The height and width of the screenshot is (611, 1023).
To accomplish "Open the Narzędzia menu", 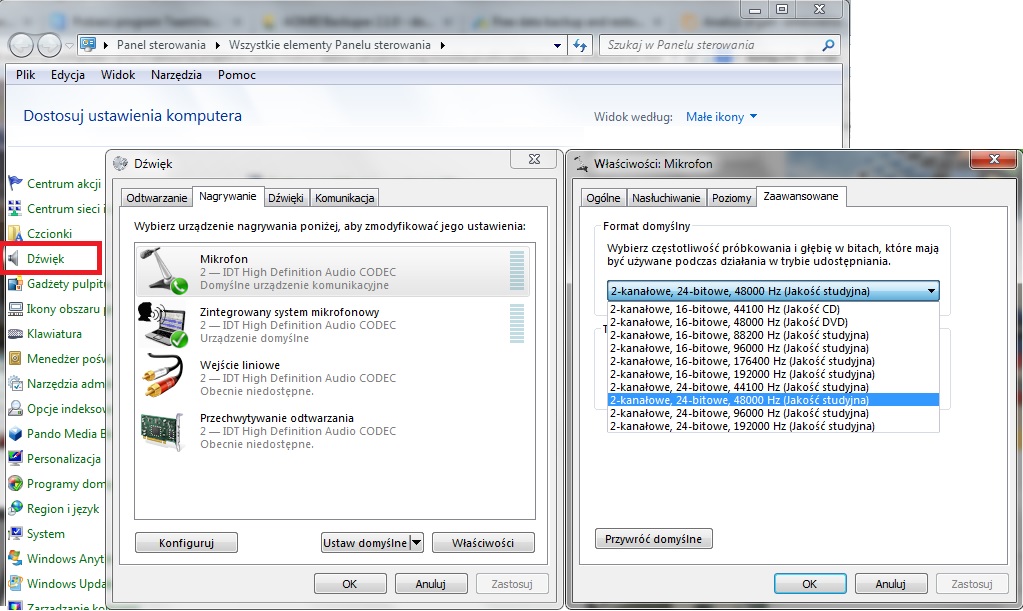I will 176,75.
